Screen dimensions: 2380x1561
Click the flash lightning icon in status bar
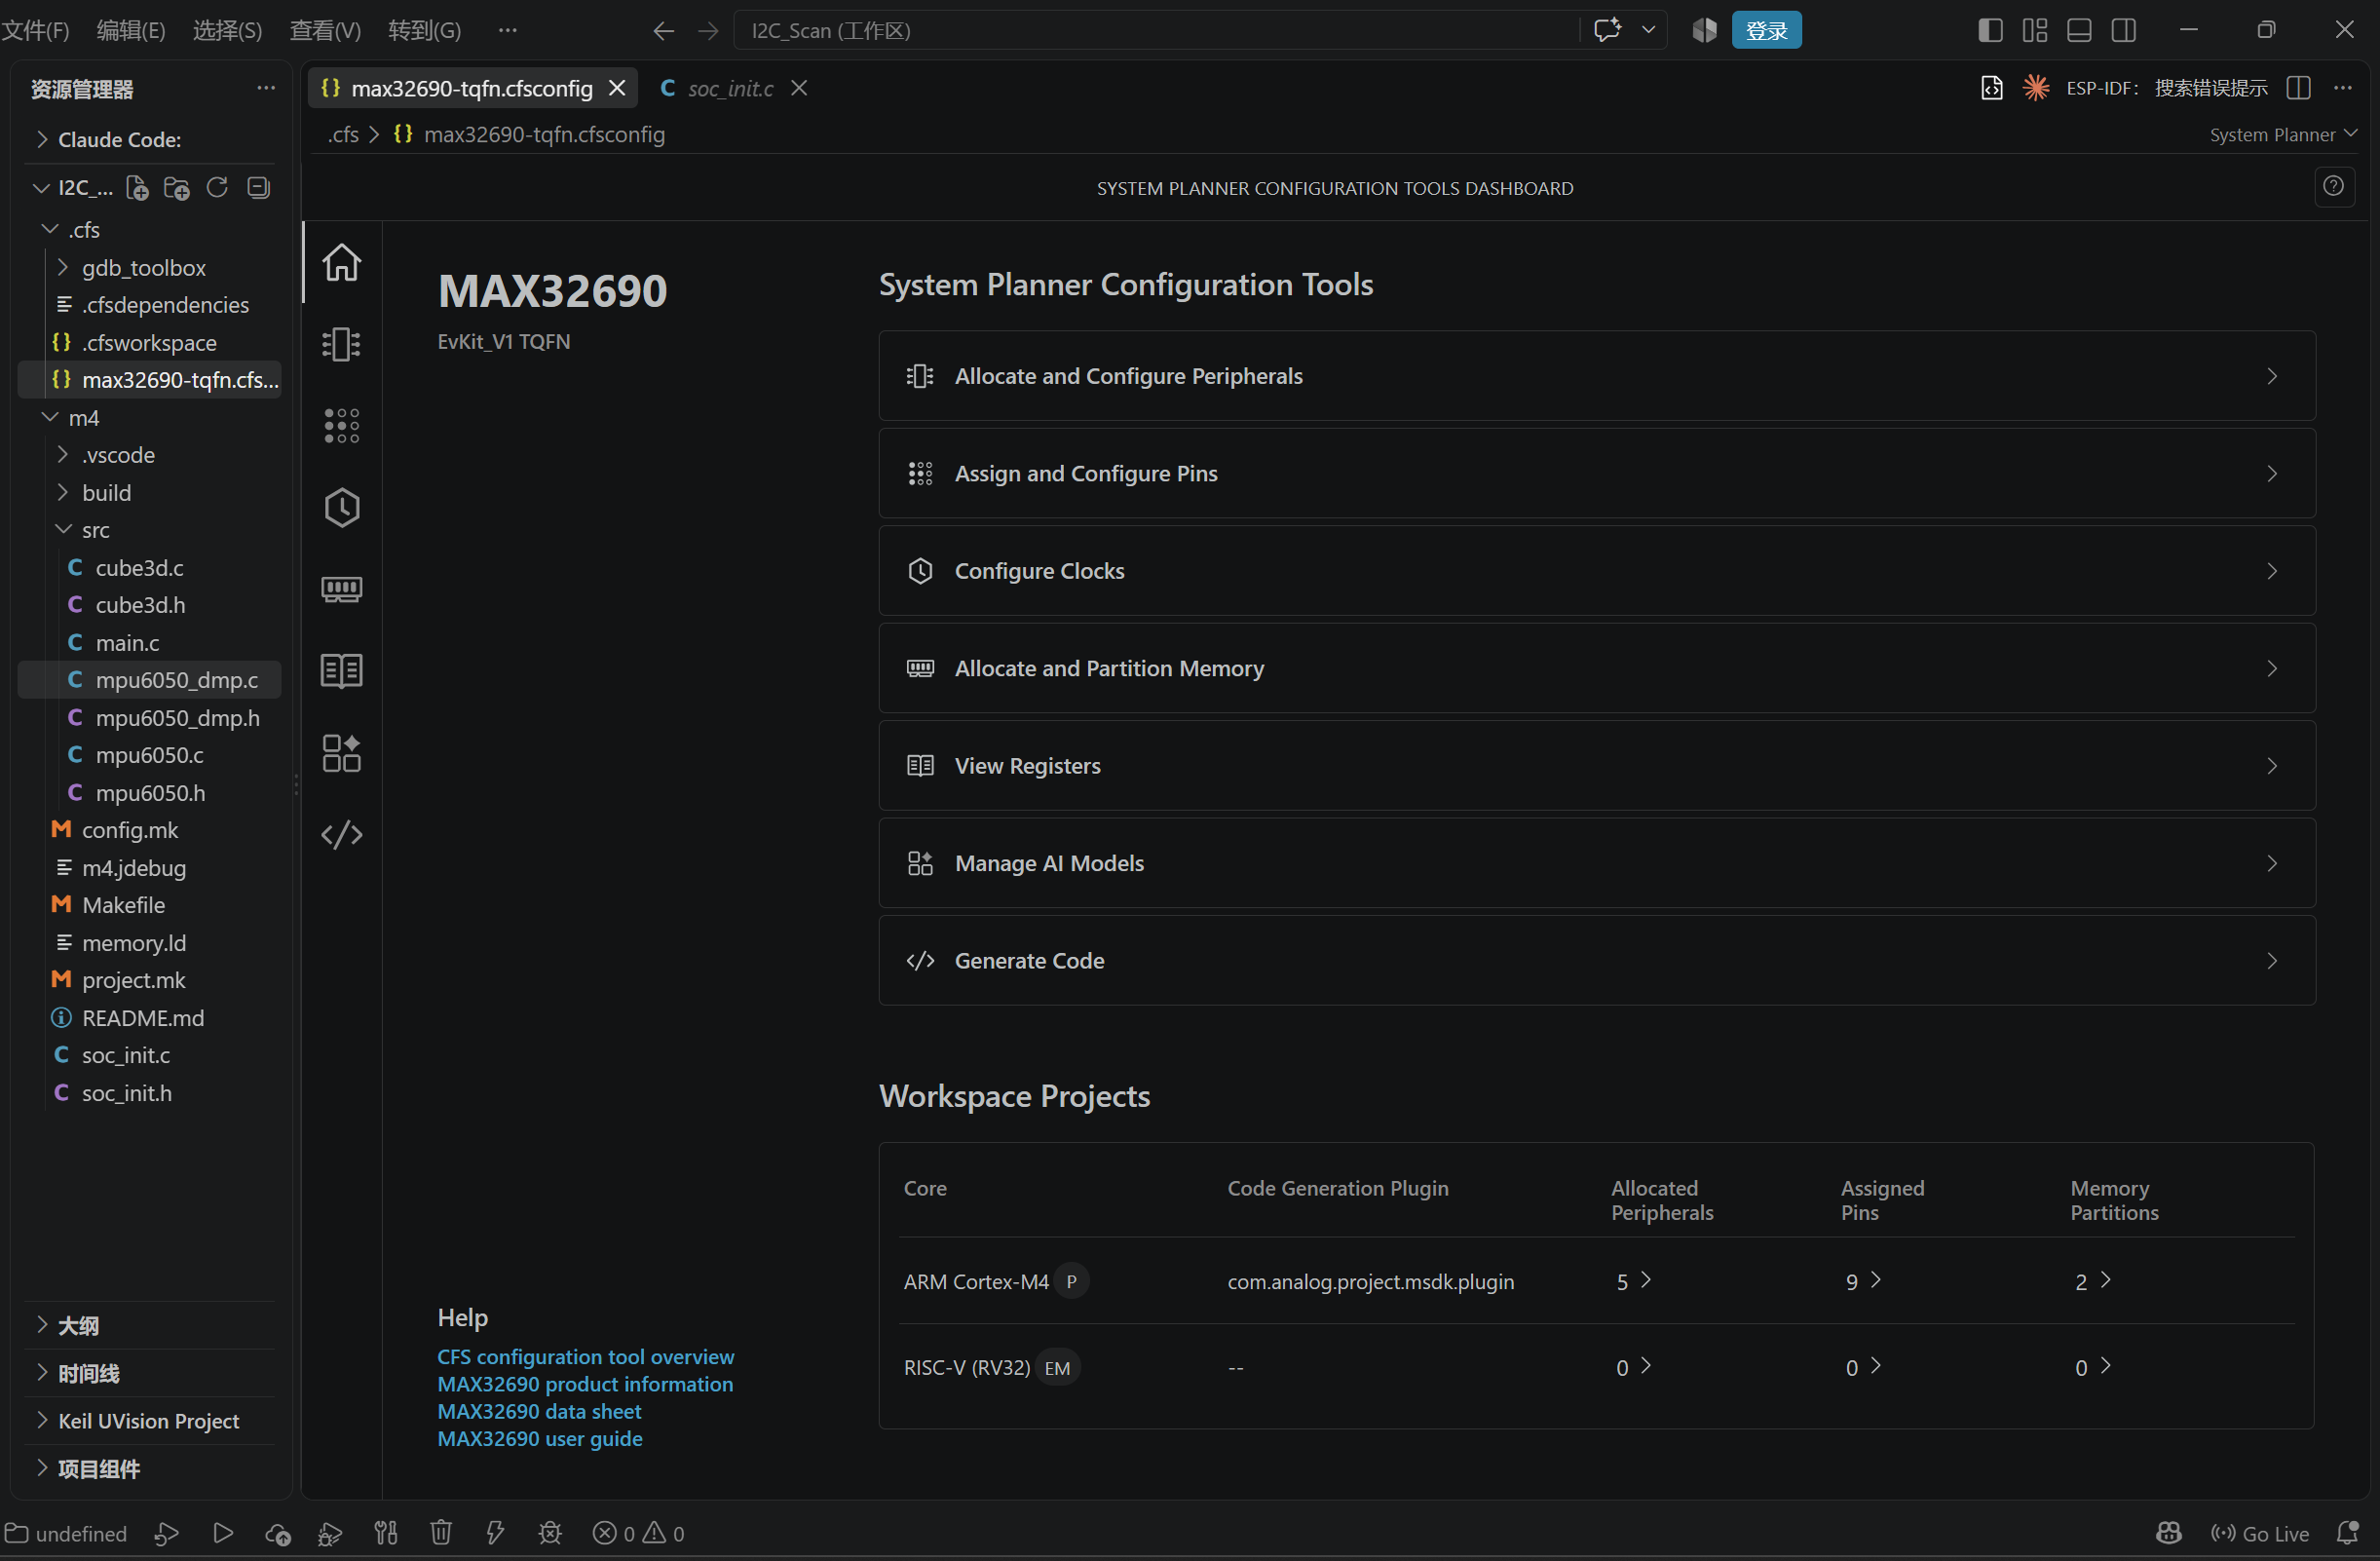coord(495,1532)
